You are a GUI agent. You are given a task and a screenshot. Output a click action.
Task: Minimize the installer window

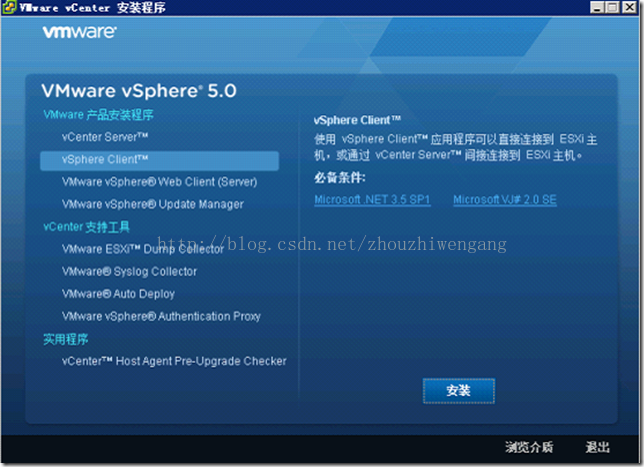pos(596,7)
